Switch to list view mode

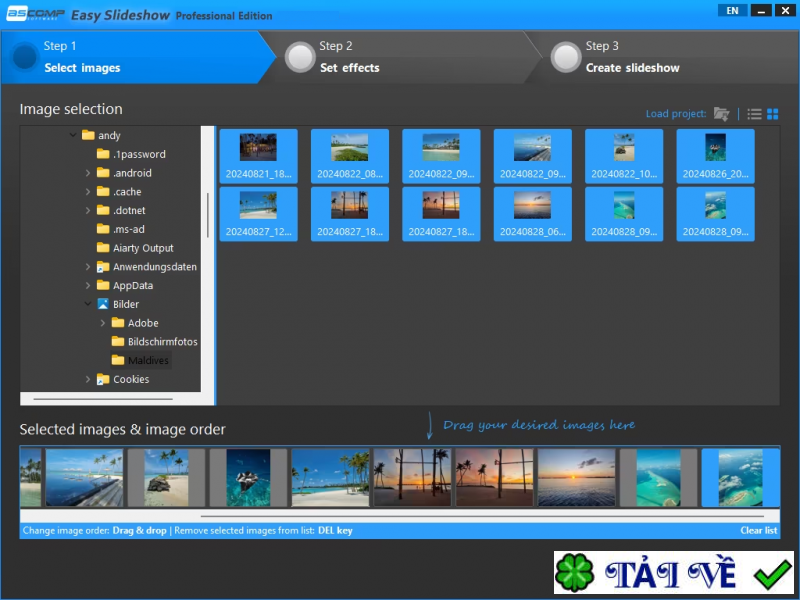[x=755, y=114]
